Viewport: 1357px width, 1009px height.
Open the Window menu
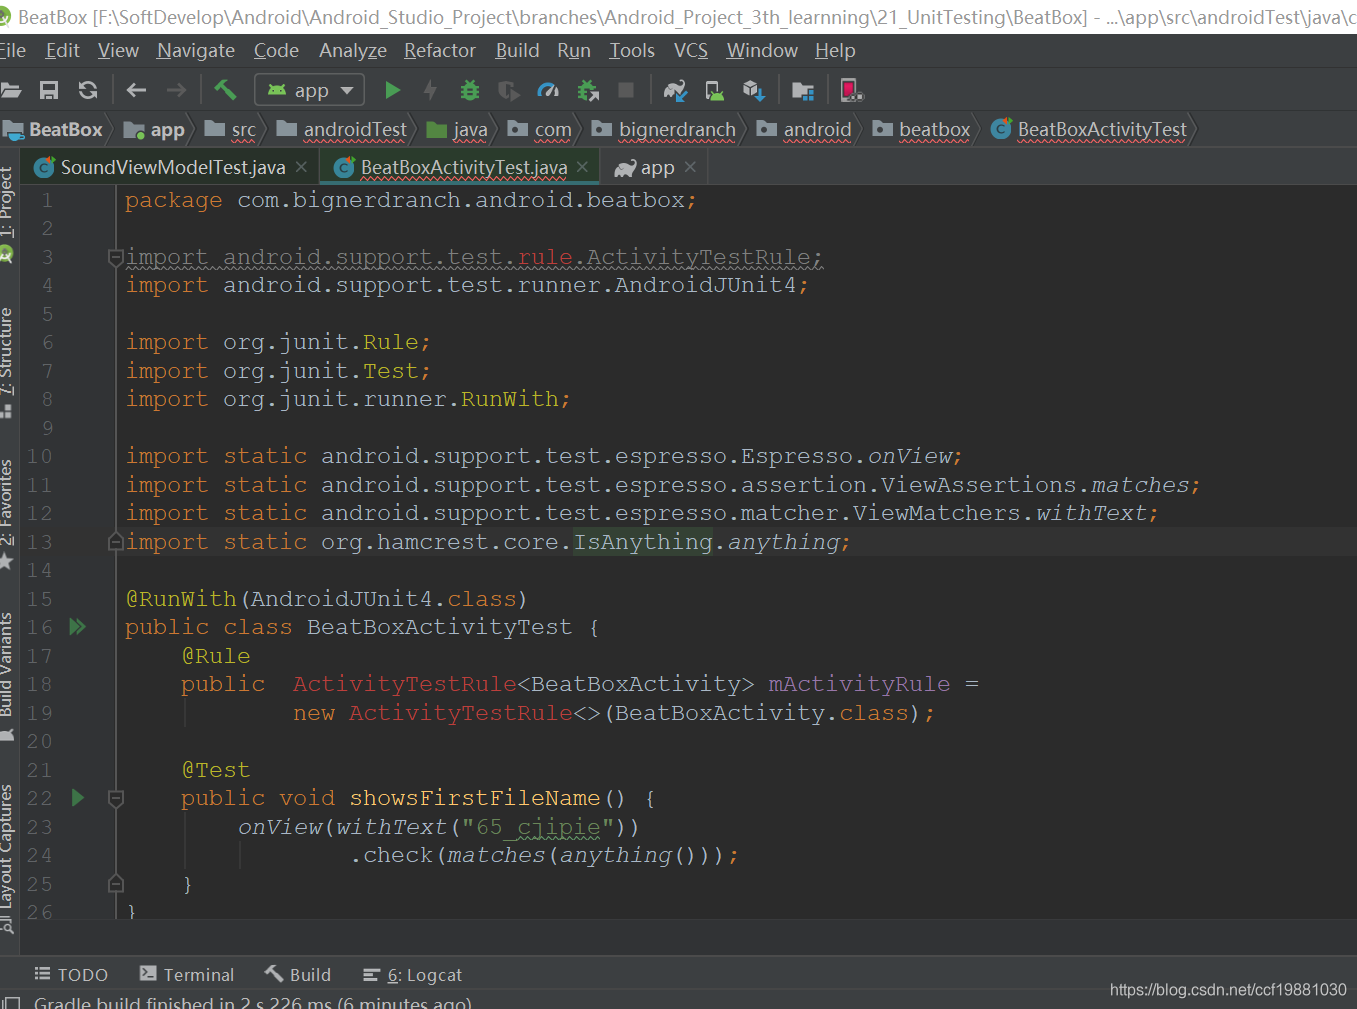[x=762, y=51]
